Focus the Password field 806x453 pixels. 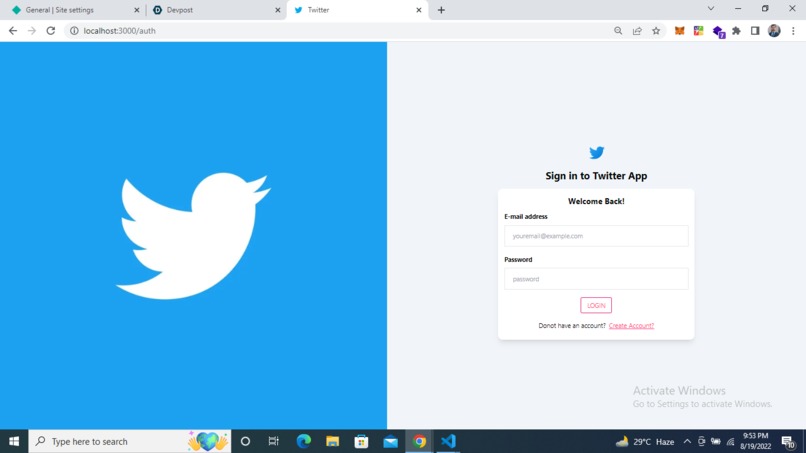(596, 279)
